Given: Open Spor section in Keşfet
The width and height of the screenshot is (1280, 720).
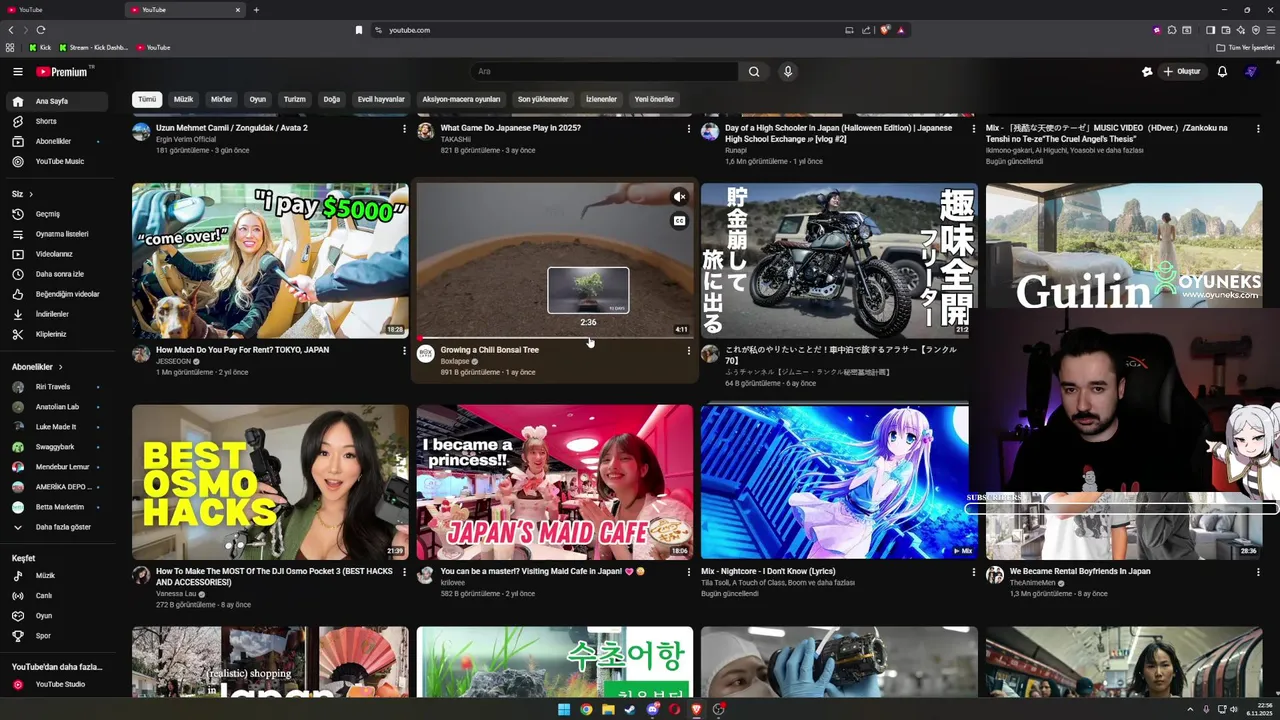Looking at the screenshot, I should click(57, 636).
